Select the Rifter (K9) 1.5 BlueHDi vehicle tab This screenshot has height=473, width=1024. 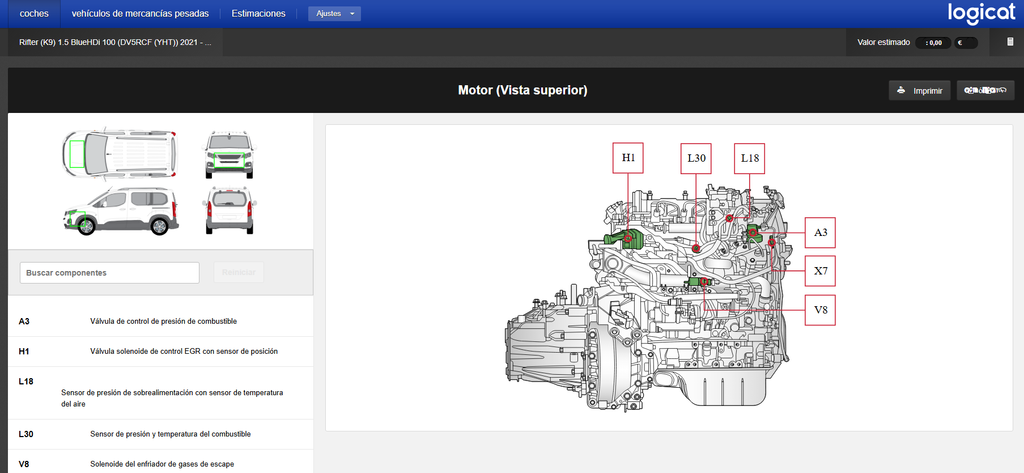click(x=116, y=42)
